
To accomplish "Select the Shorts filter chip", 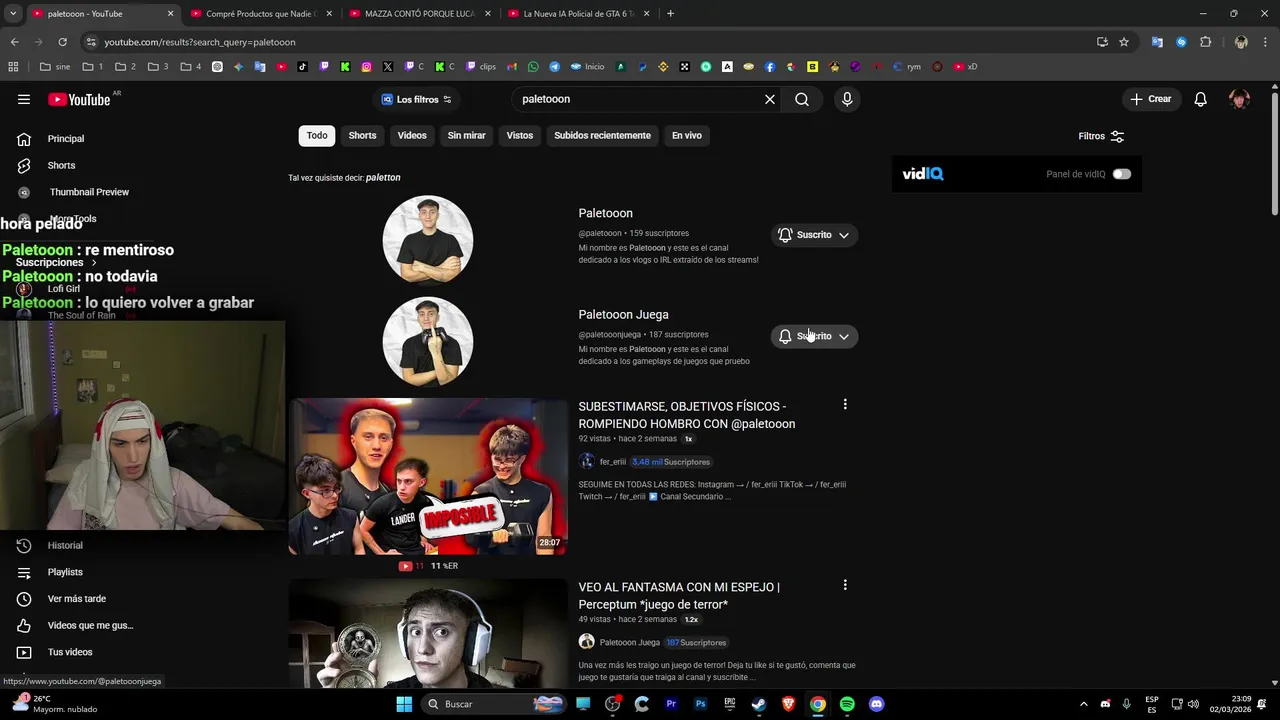I will [362, 136].
